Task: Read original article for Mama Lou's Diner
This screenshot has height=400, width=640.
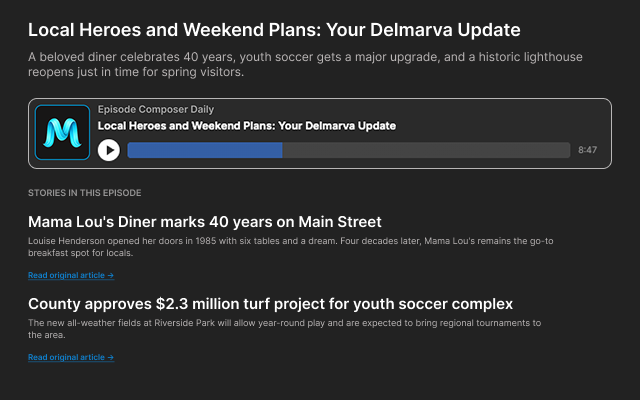Action: tap(66, 275)
